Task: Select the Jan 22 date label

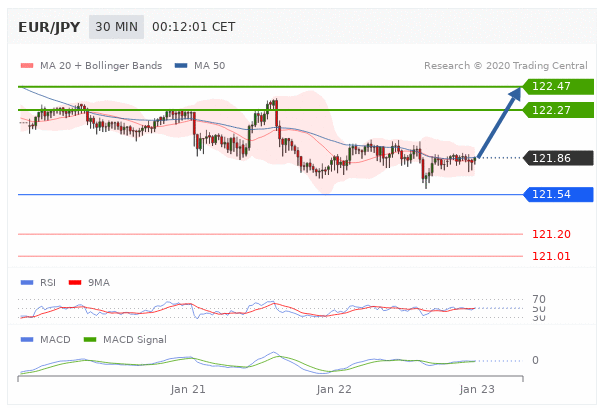Action: (x=334, y=388)
